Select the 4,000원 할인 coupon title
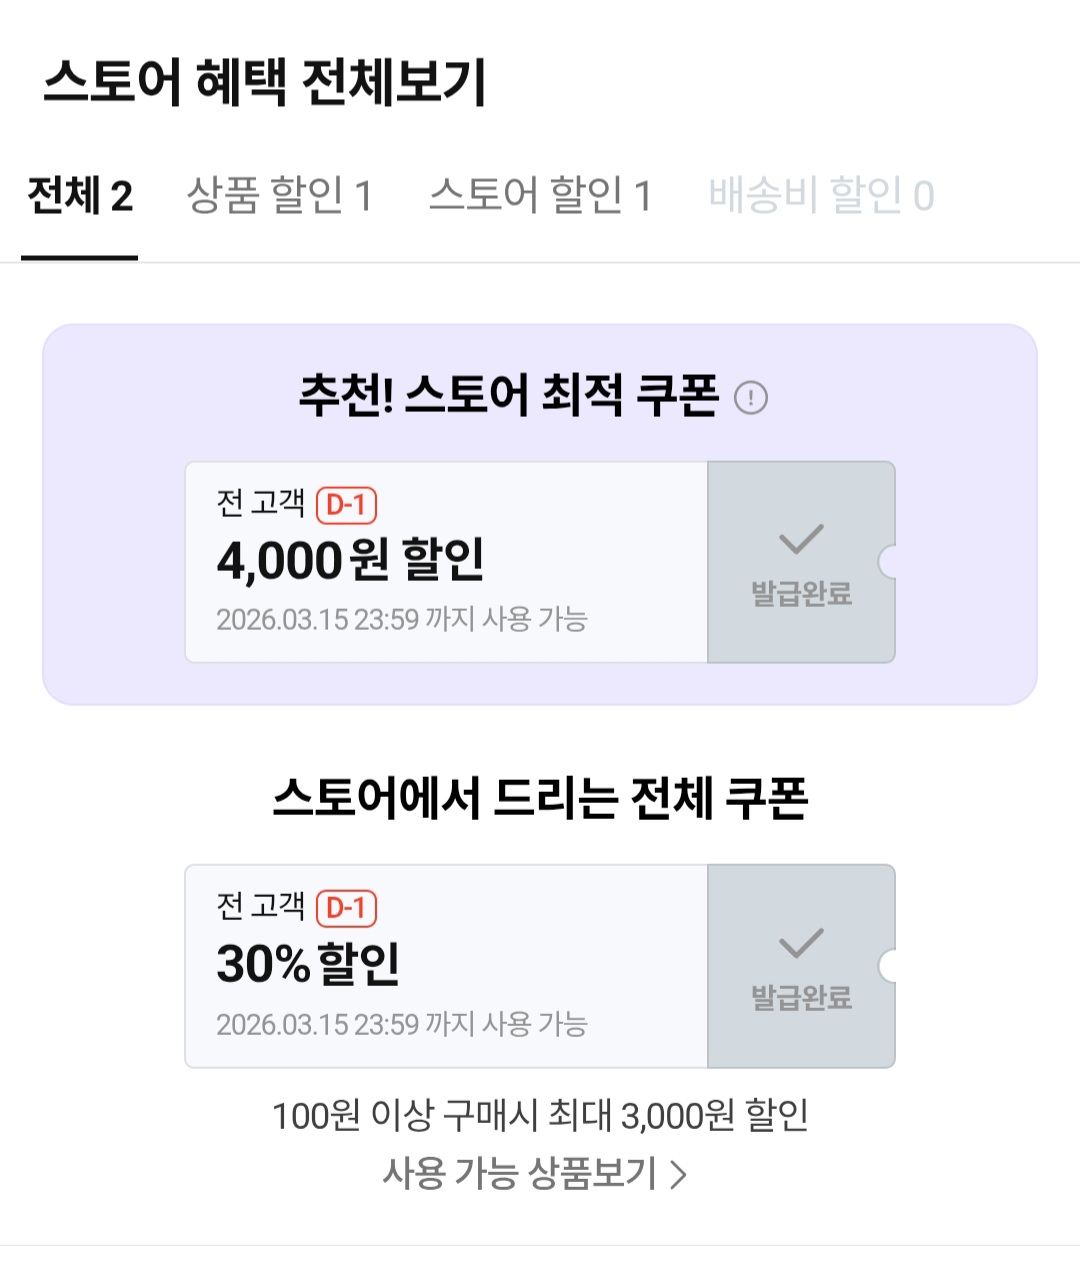The image size is (1080, 1265). [x=350, y=560]
